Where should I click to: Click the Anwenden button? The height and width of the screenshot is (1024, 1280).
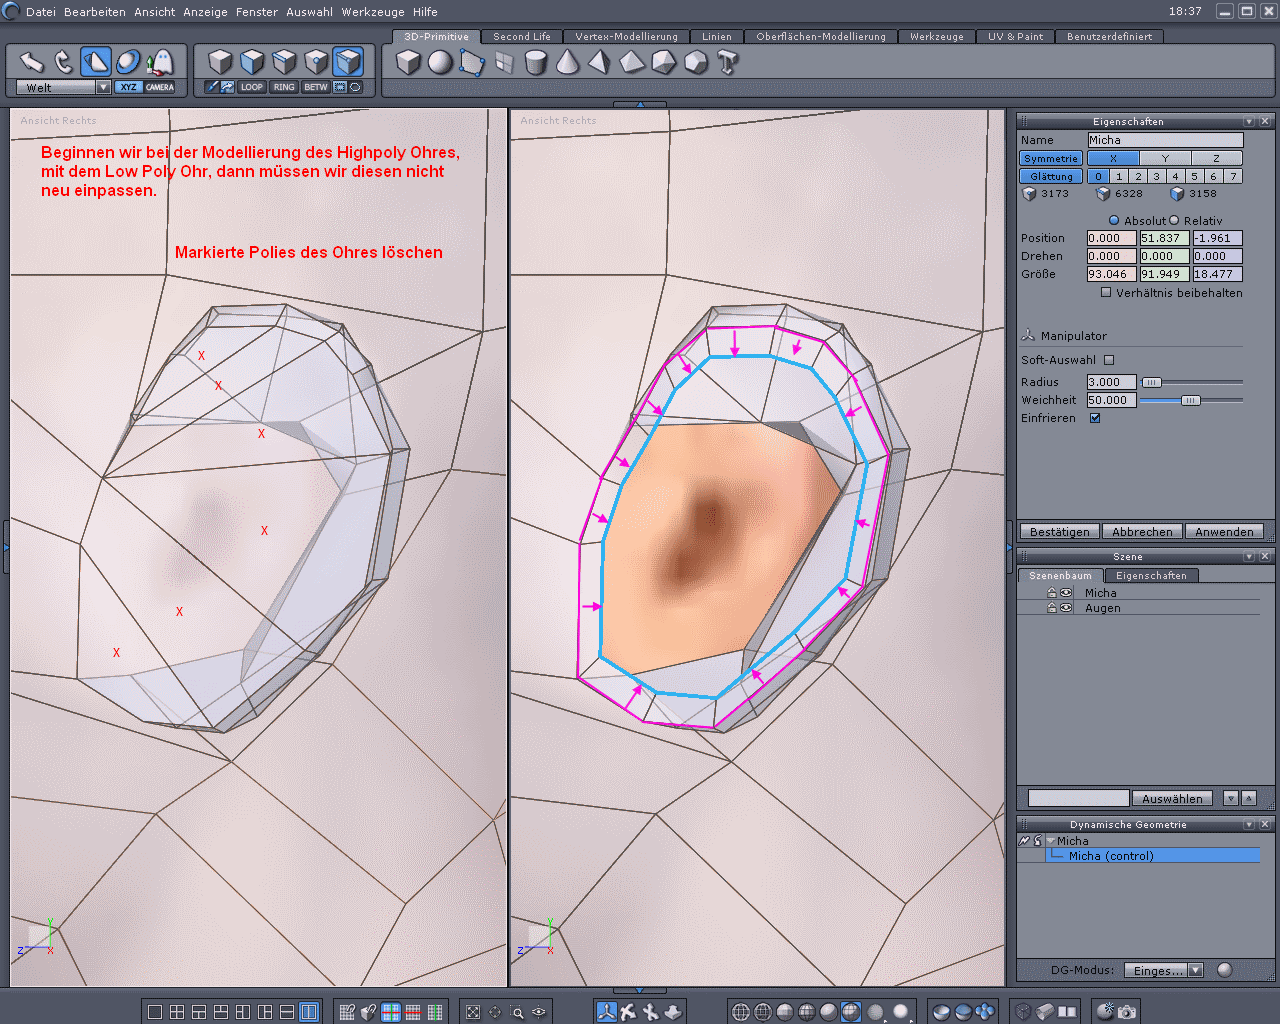pyautogui.click(x=1223, y=532)
